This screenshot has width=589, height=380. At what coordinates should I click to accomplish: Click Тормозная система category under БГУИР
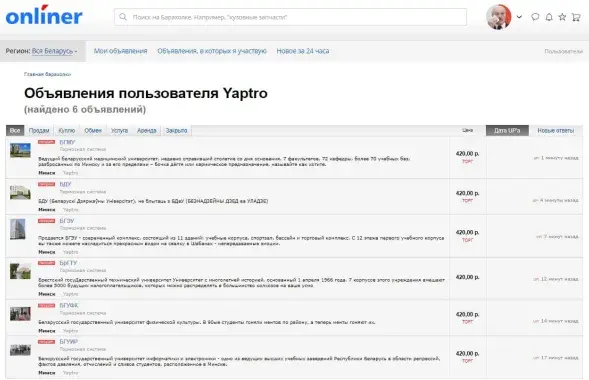(83, 349)
